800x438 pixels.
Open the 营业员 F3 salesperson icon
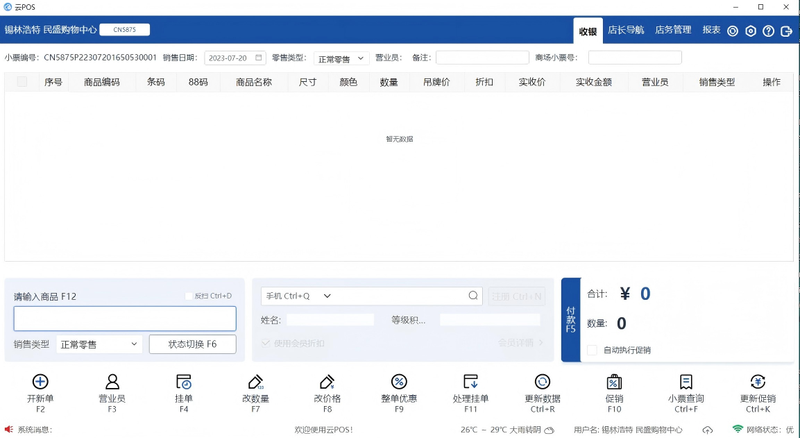(112, 382)
